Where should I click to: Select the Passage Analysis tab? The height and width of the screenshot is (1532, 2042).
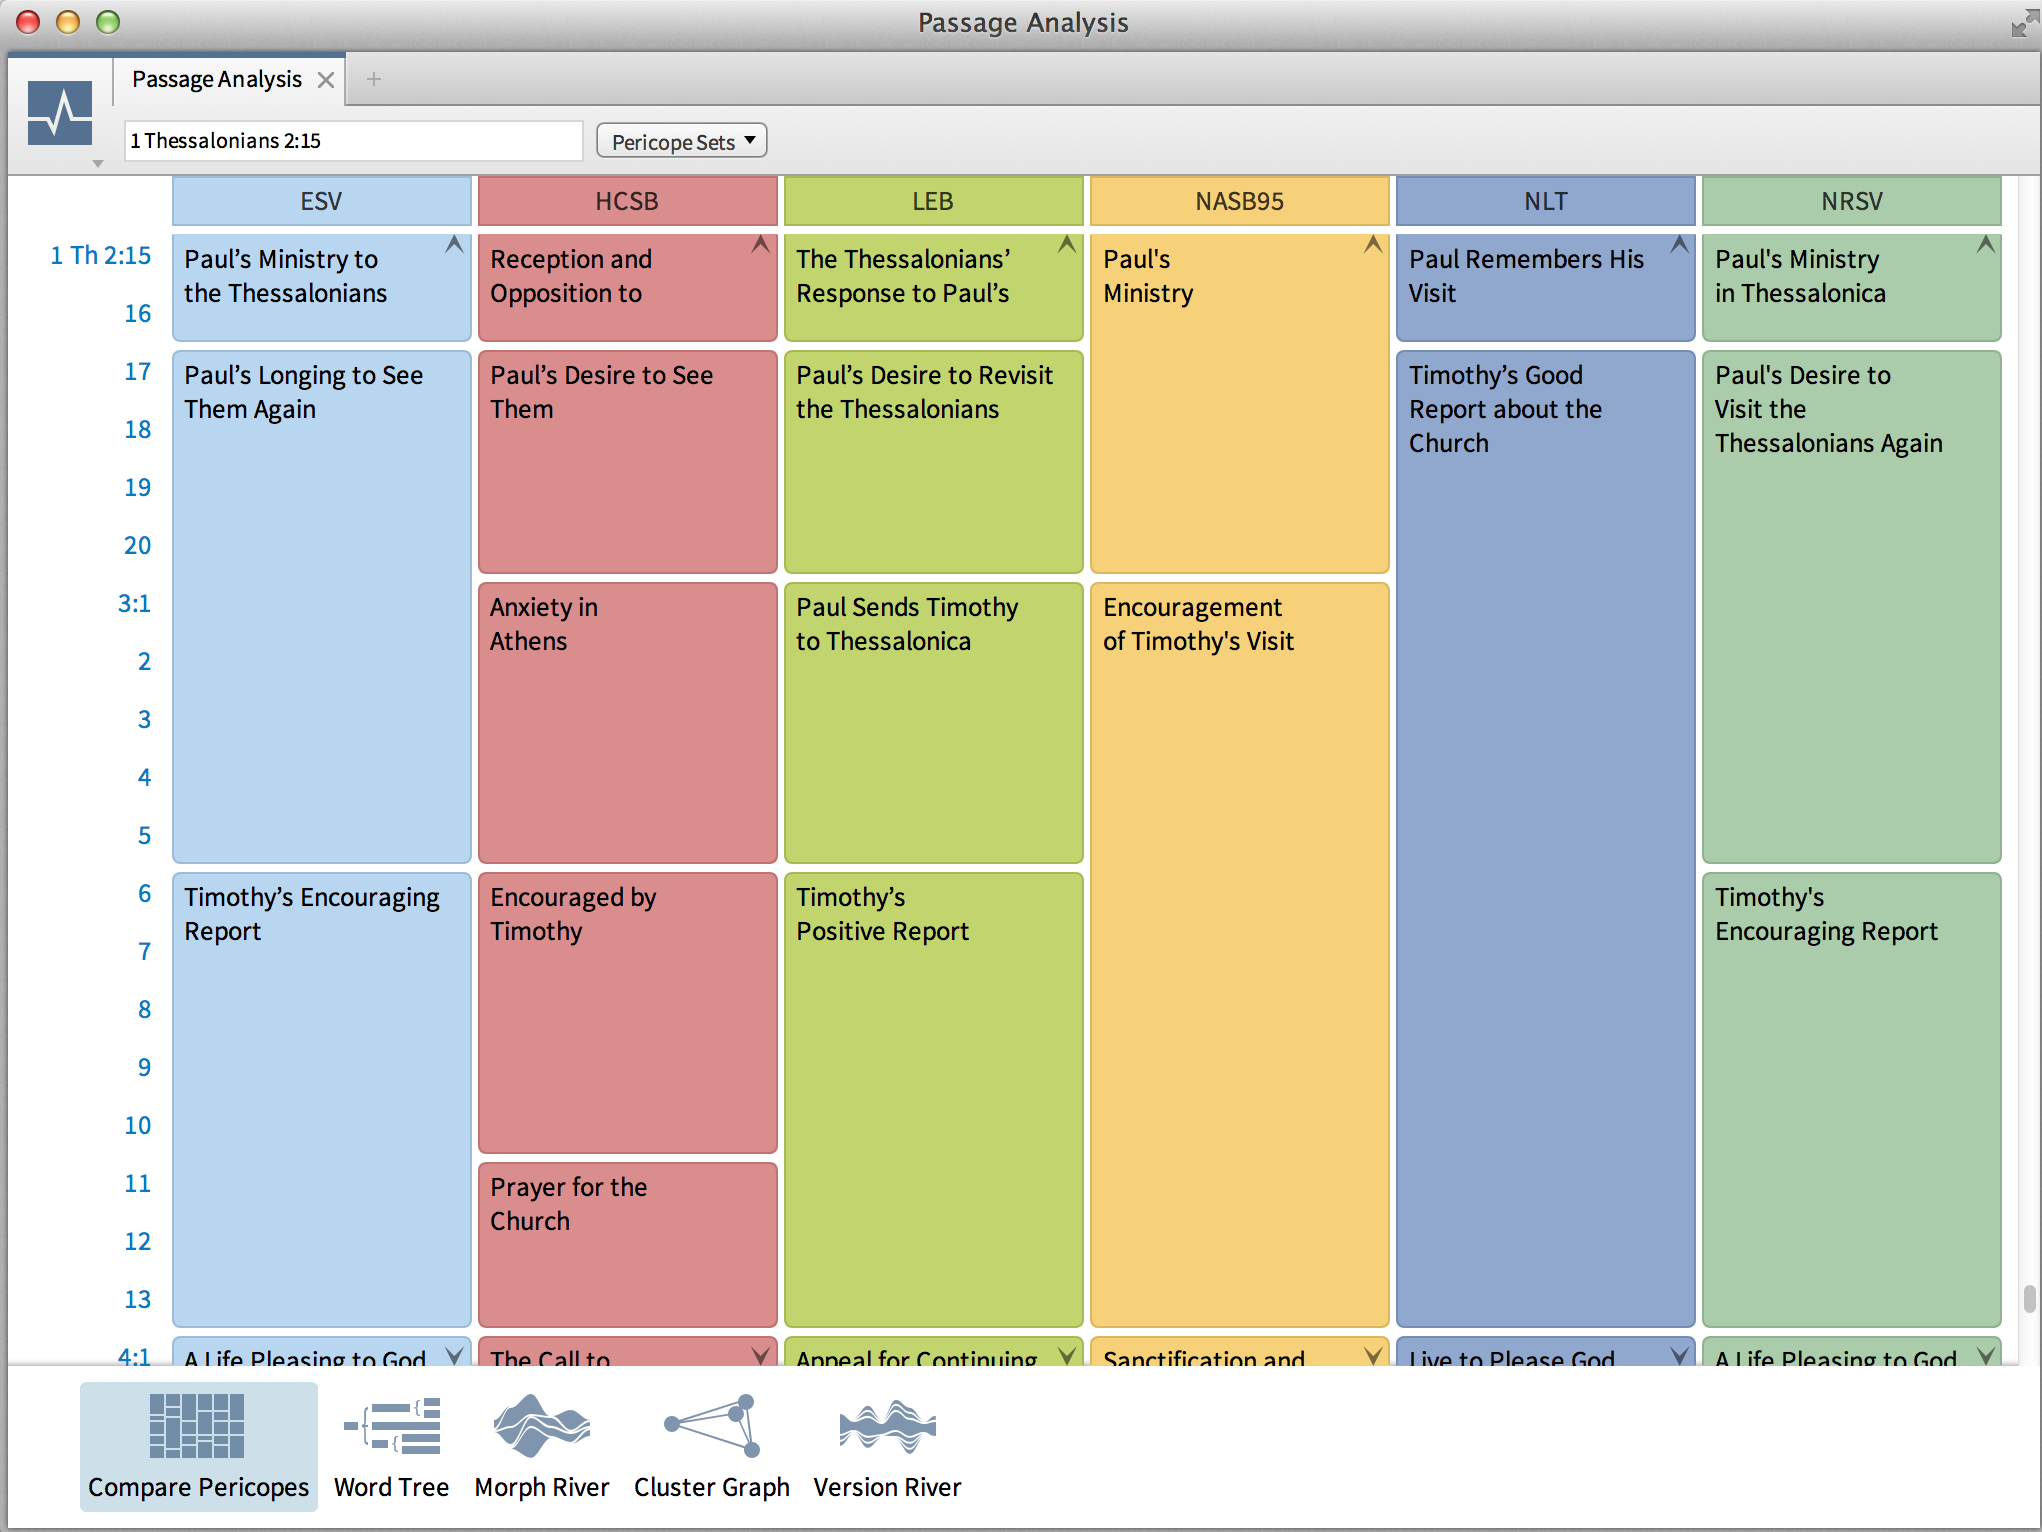217,79
